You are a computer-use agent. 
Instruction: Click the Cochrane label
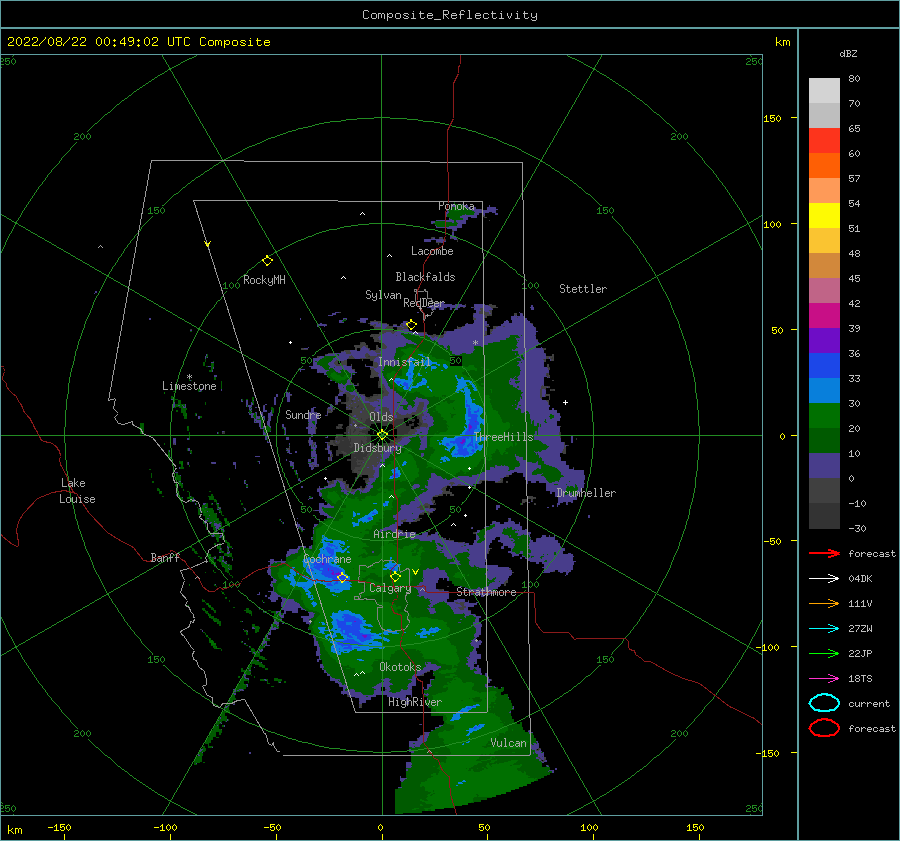point(327,559)
